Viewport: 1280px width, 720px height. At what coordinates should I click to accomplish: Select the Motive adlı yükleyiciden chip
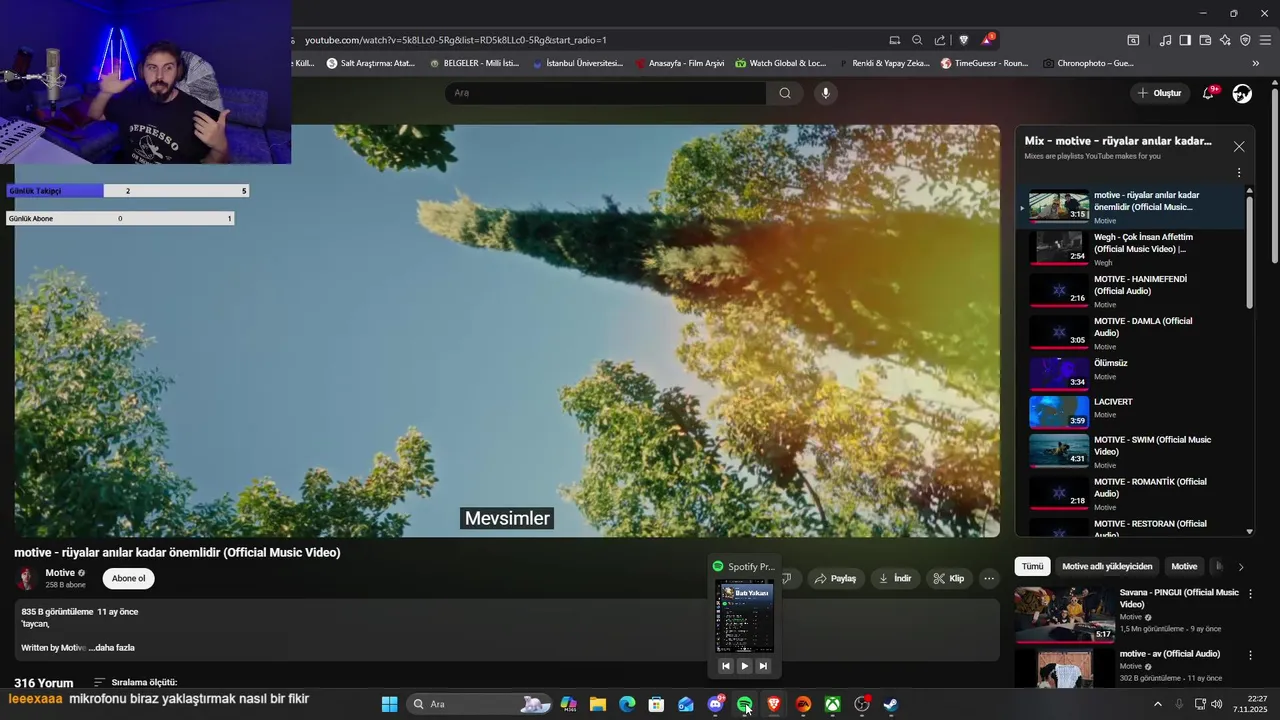[x=1107, y=566]
